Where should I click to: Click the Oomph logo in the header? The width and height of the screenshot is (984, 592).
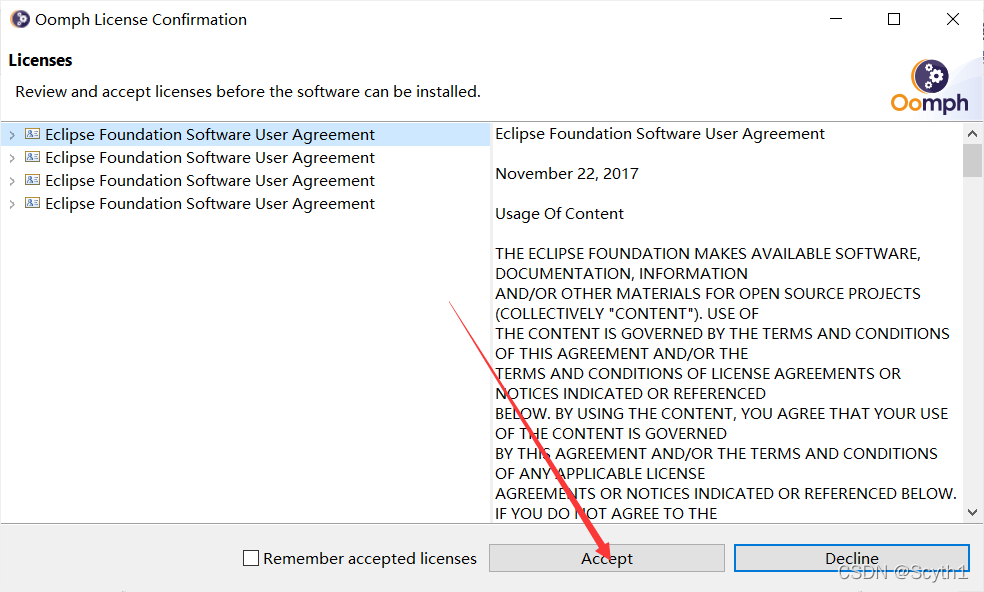coord(929,87)
